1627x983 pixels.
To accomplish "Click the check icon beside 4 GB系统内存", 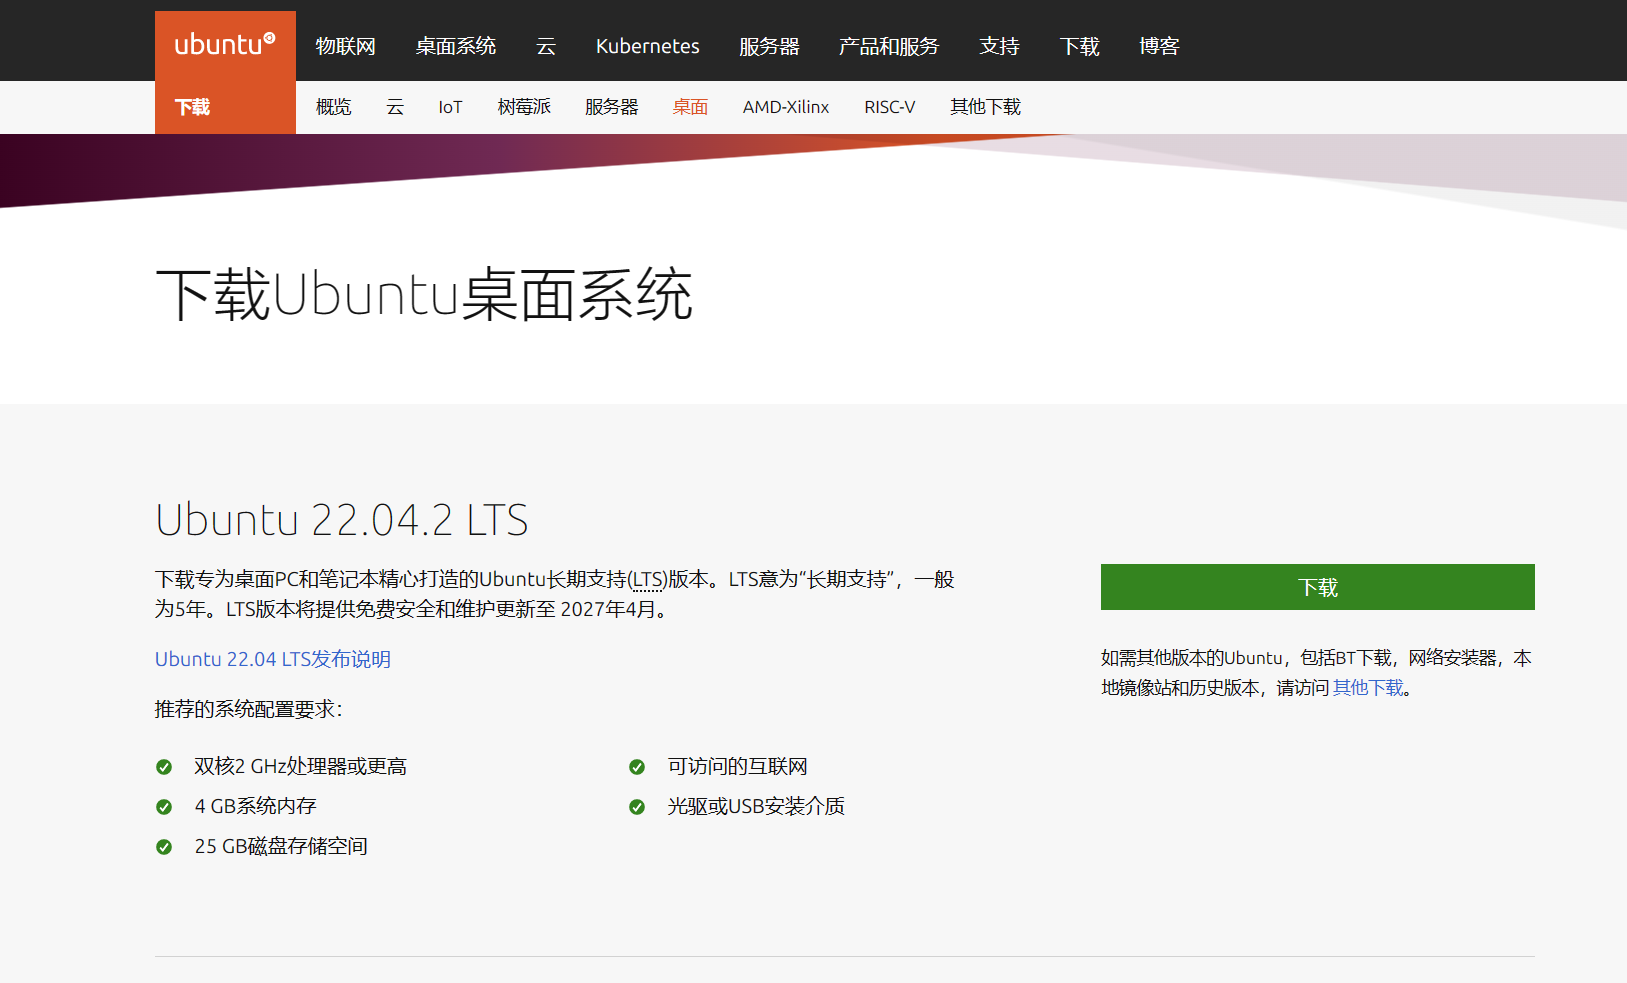I will coord(164,807).
